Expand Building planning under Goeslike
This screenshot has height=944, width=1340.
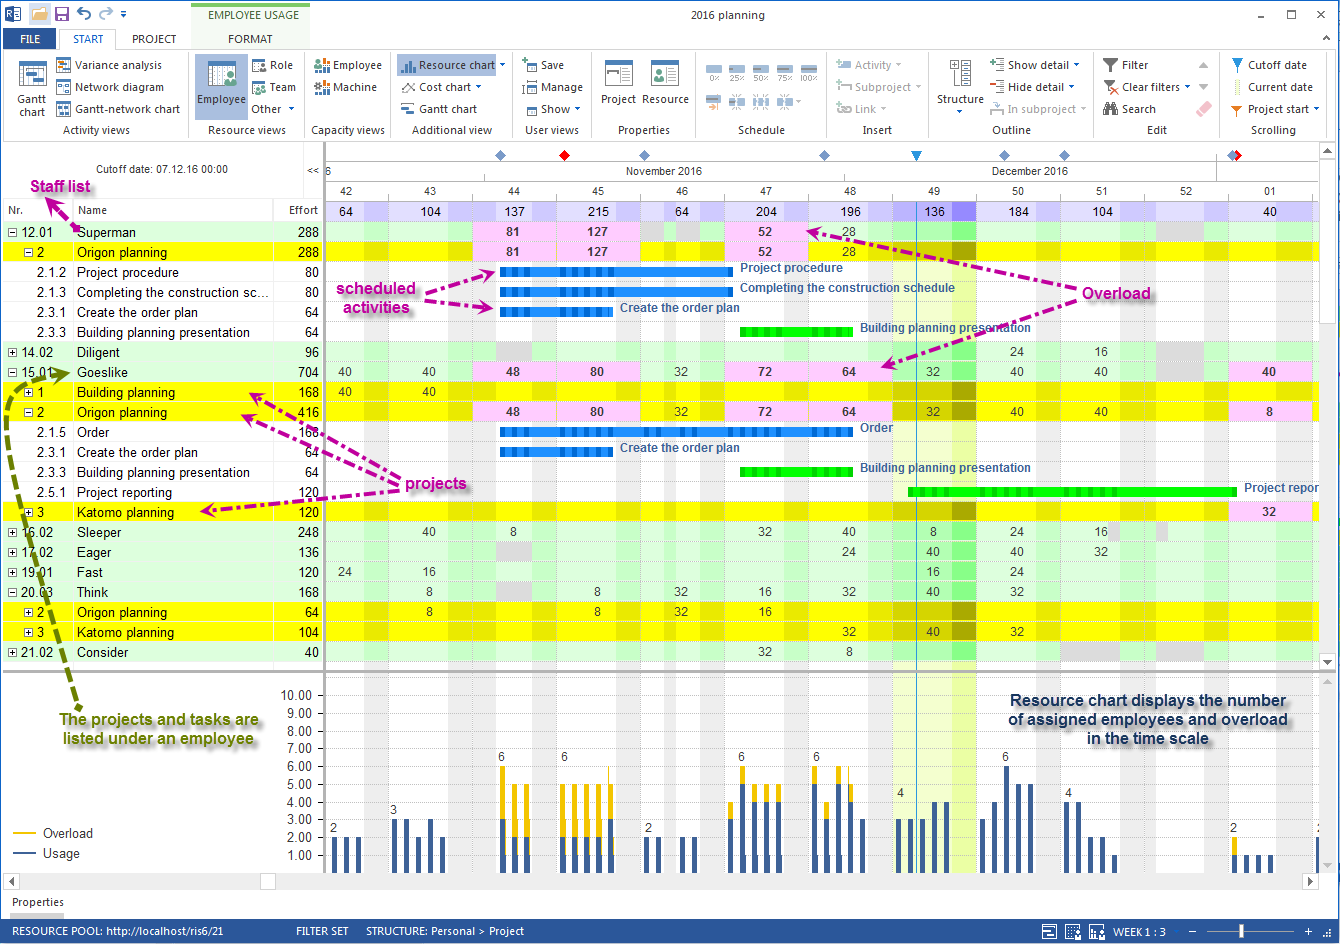pyautogui.click(x=29, y=392)
